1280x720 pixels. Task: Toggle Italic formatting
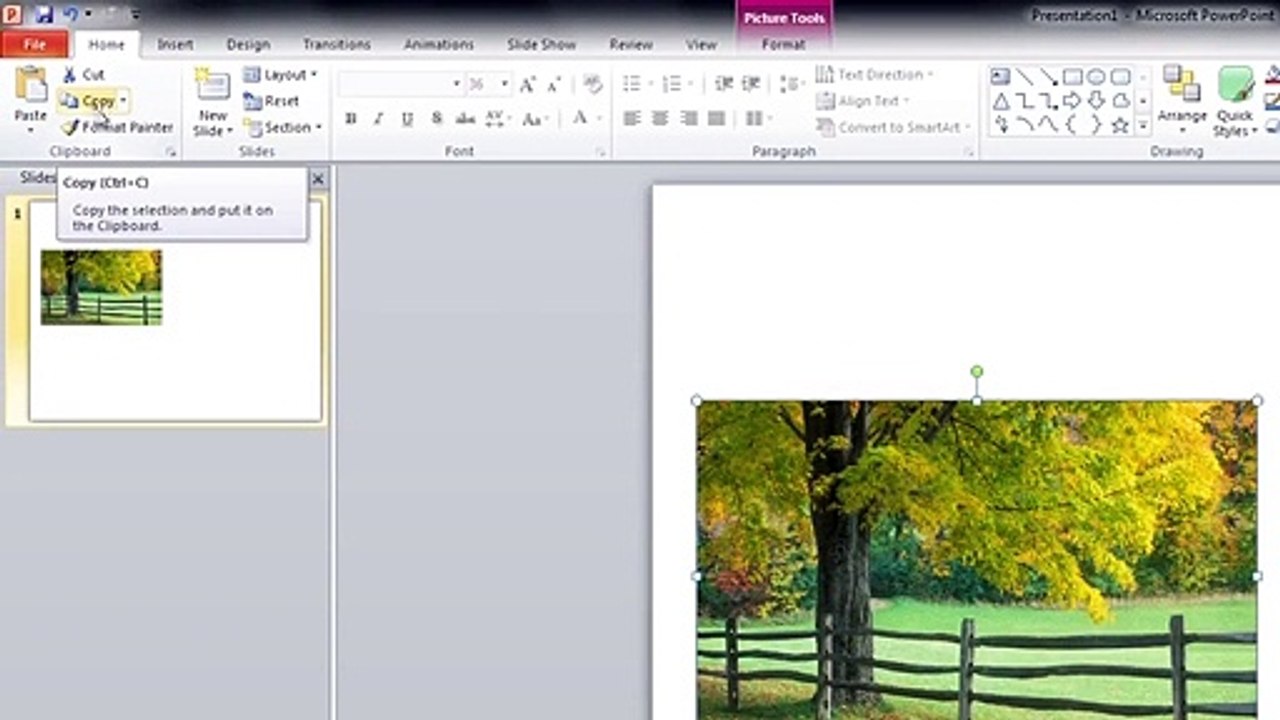[378, 119]
